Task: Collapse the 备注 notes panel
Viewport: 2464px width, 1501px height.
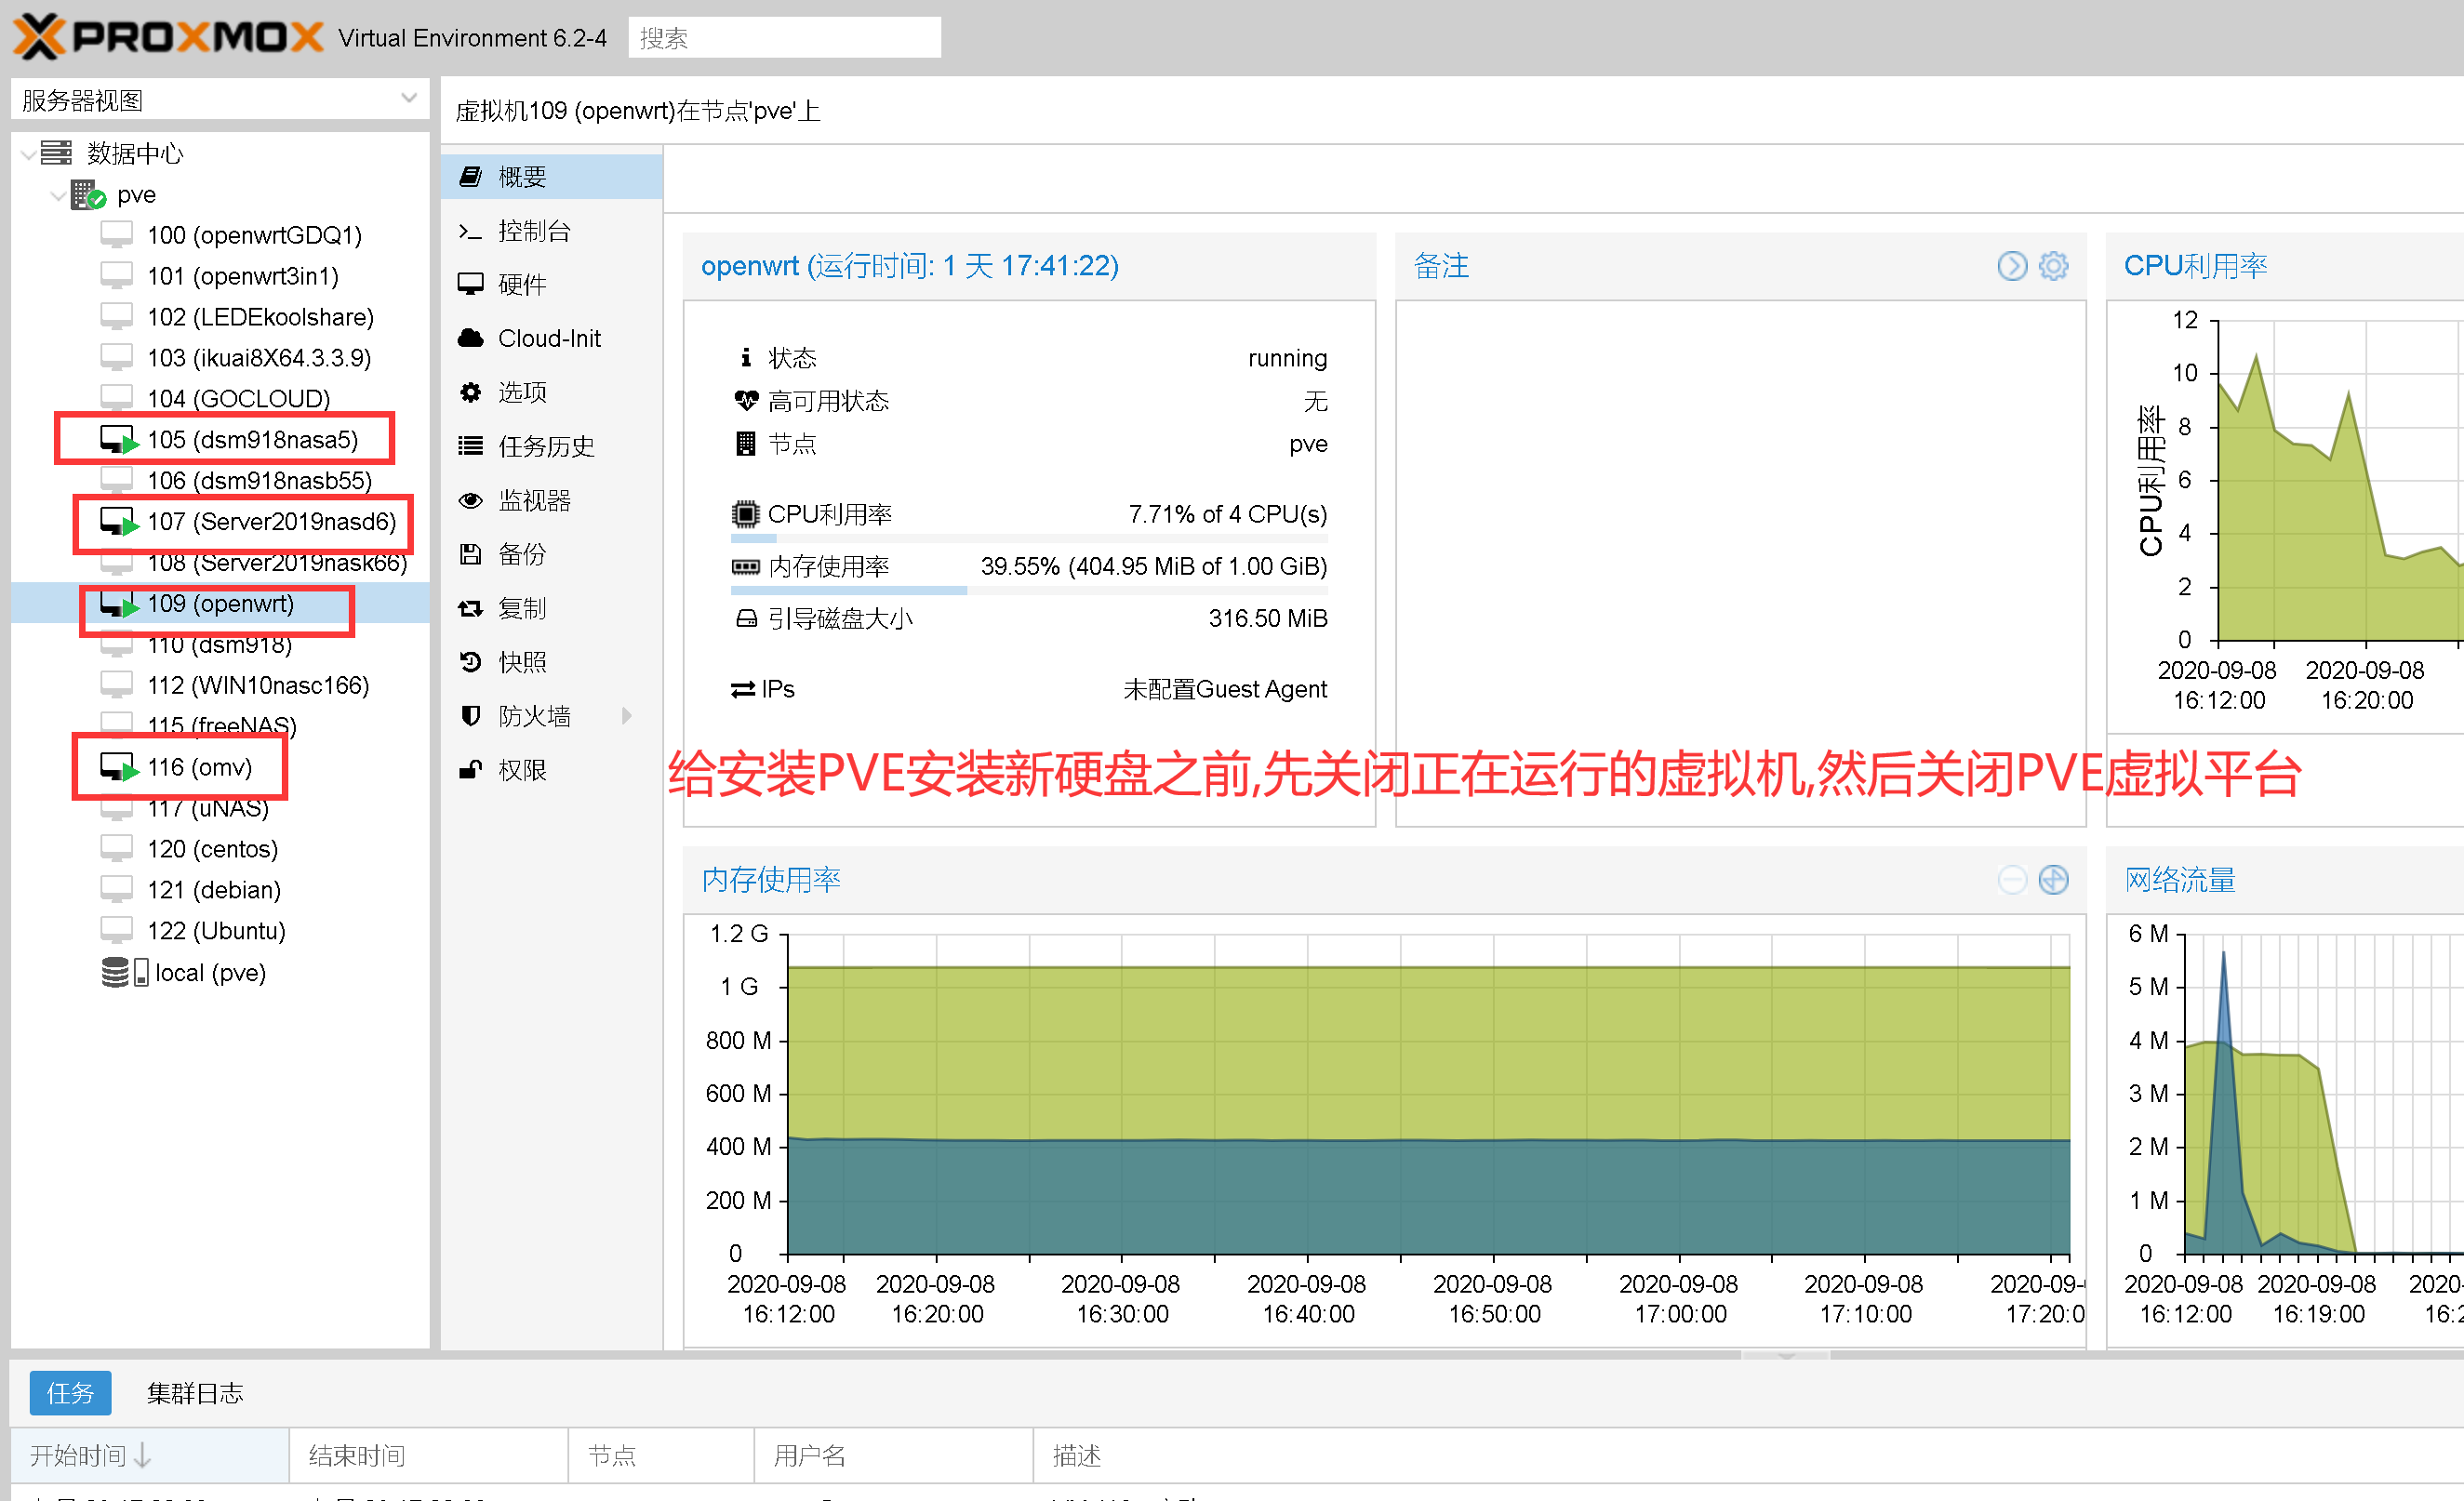Action: point(2012,266)
